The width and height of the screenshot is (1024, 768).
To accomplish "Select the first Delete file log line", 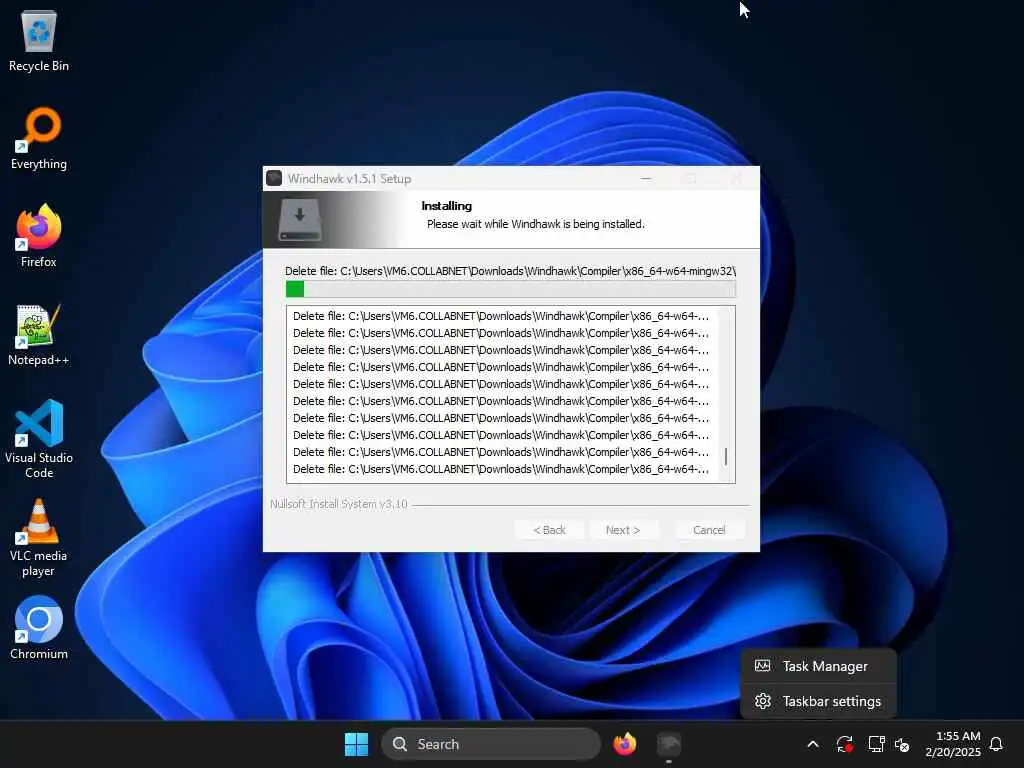I will [501, 316].
